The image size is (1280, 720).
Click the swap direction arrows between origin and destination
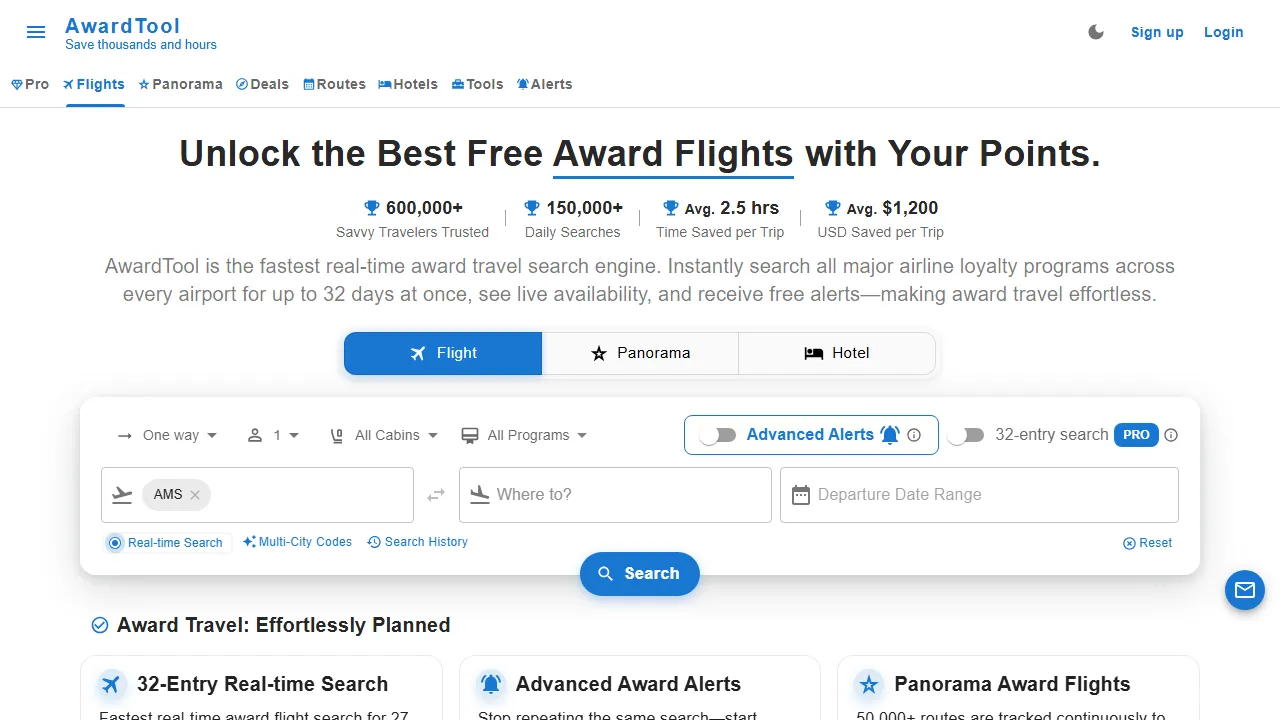coord(436,494)
